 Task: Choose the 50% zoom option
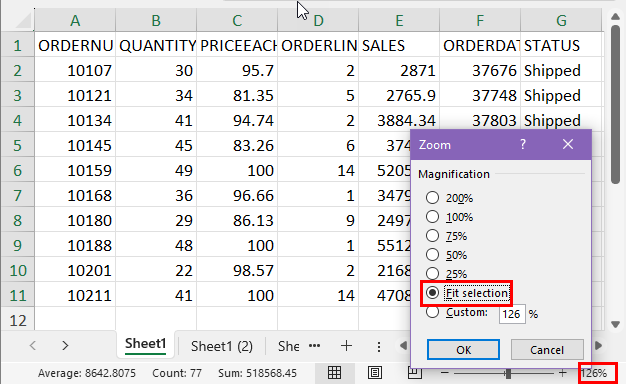click(432, 255)
